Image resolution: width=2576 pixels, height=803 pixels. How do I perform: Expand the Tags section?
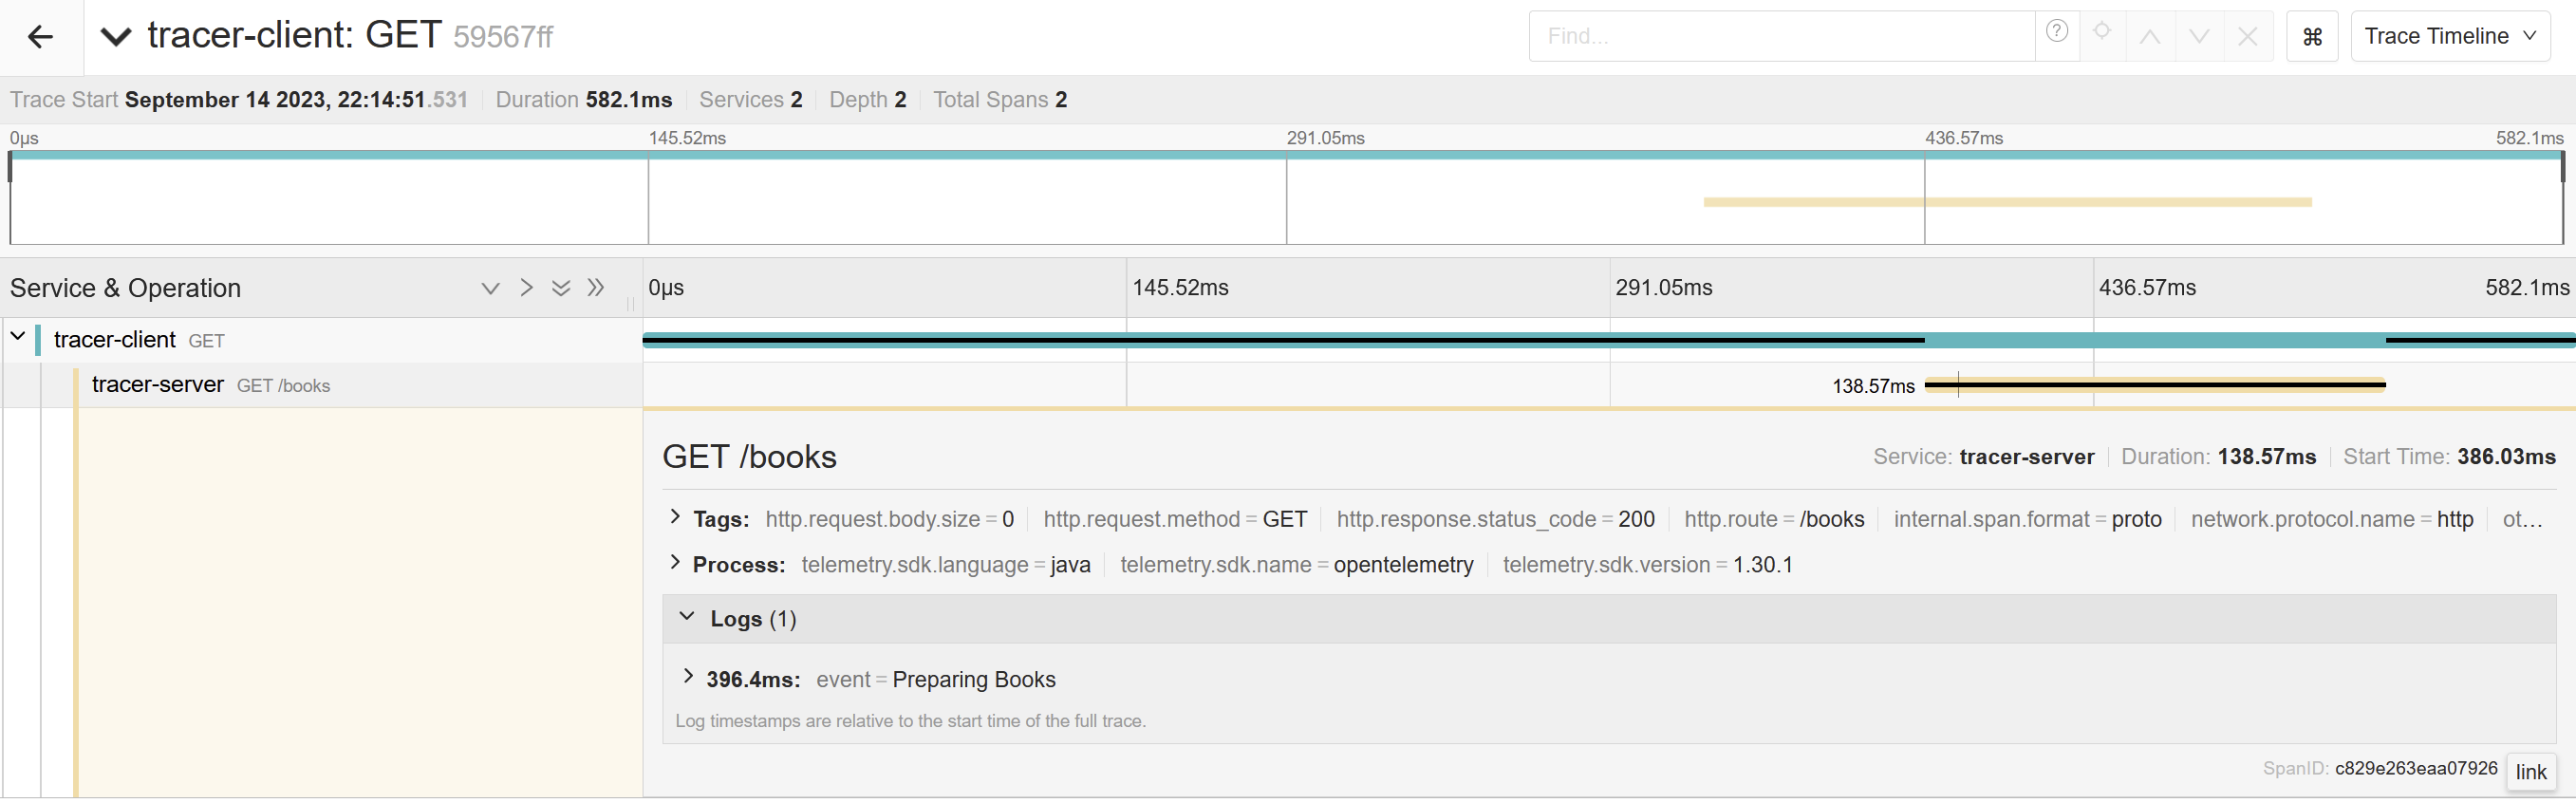coord(675,518)
